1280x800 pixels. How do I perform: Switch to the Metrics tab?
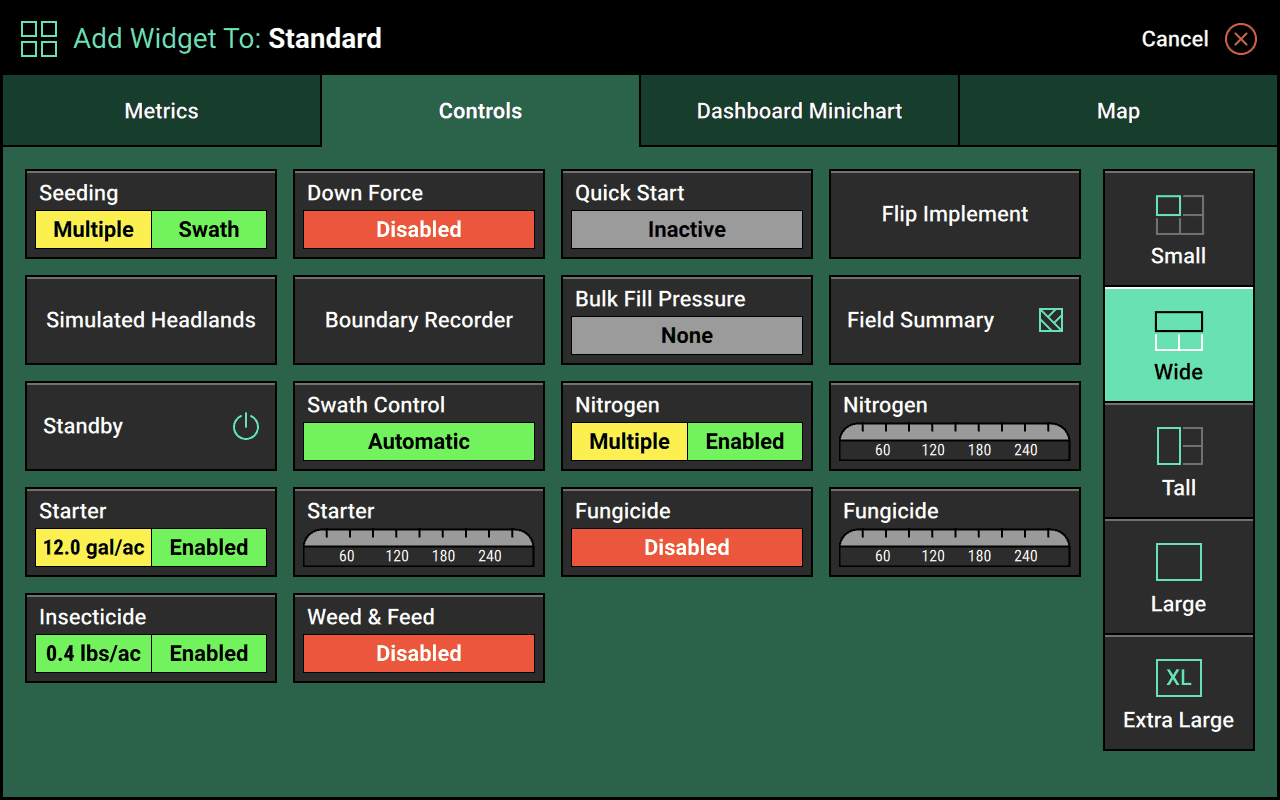[161, 111]
